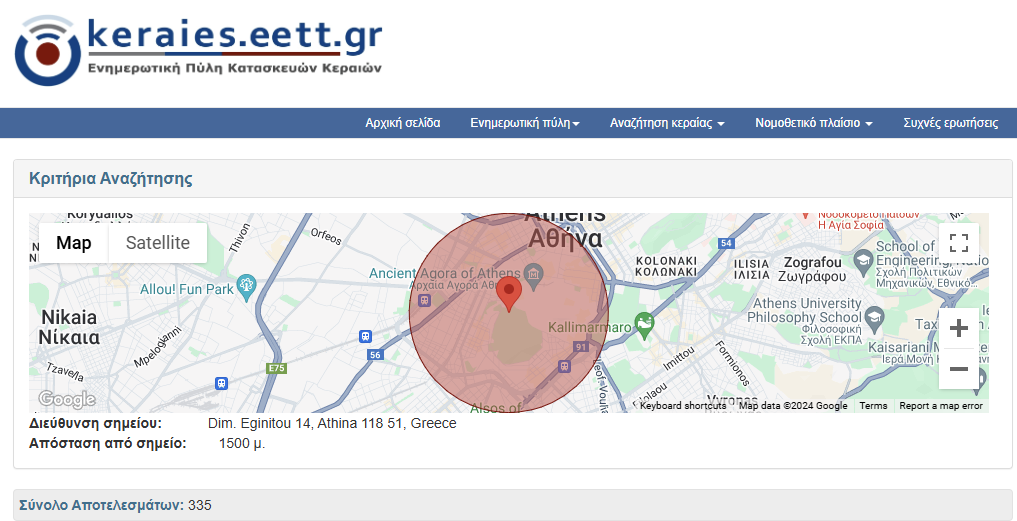1017x521 pixels.
Task: Click the Απόσταση από σημείο label
Action: point(108,443)
